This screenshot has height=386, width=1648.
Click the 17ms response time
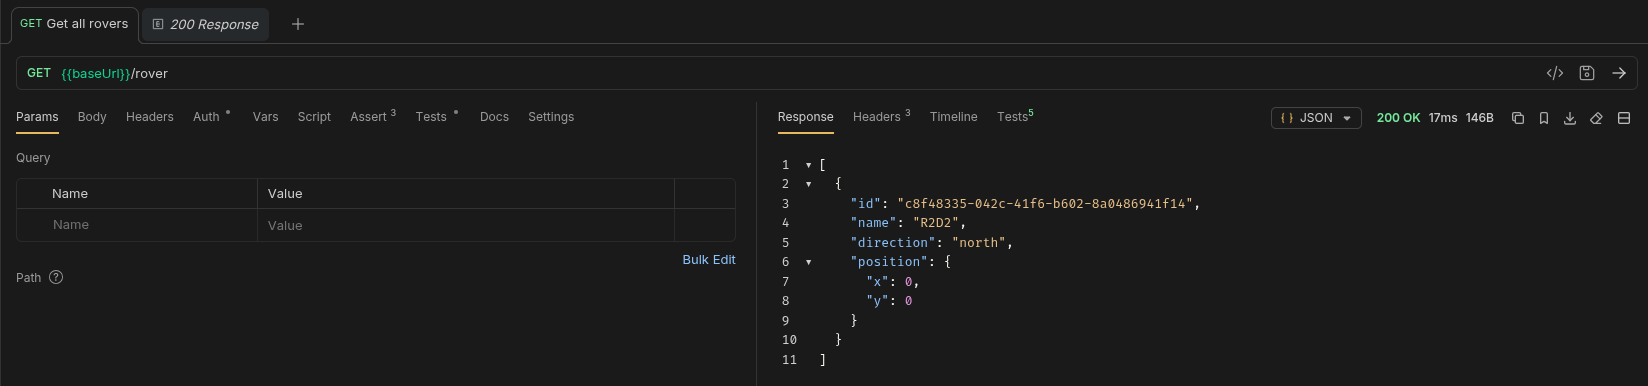1443,118
